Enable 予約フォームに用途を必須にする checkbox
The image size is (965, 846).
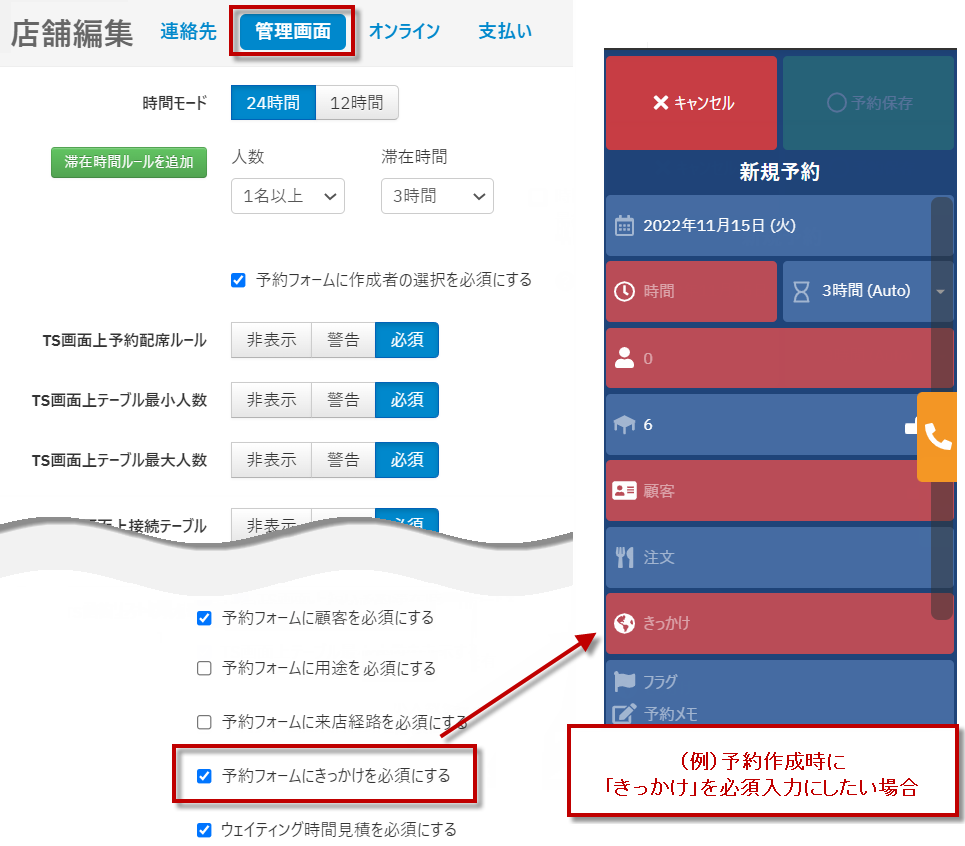205,668
